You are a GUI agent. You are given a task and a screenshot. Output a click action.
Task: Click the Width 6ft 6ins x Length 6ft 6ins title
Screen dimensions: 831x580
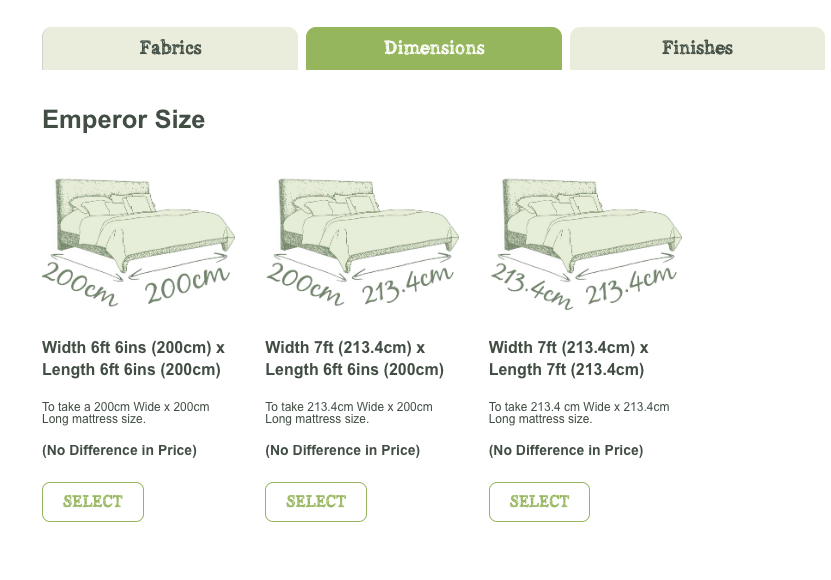click(x=133, y=359)
